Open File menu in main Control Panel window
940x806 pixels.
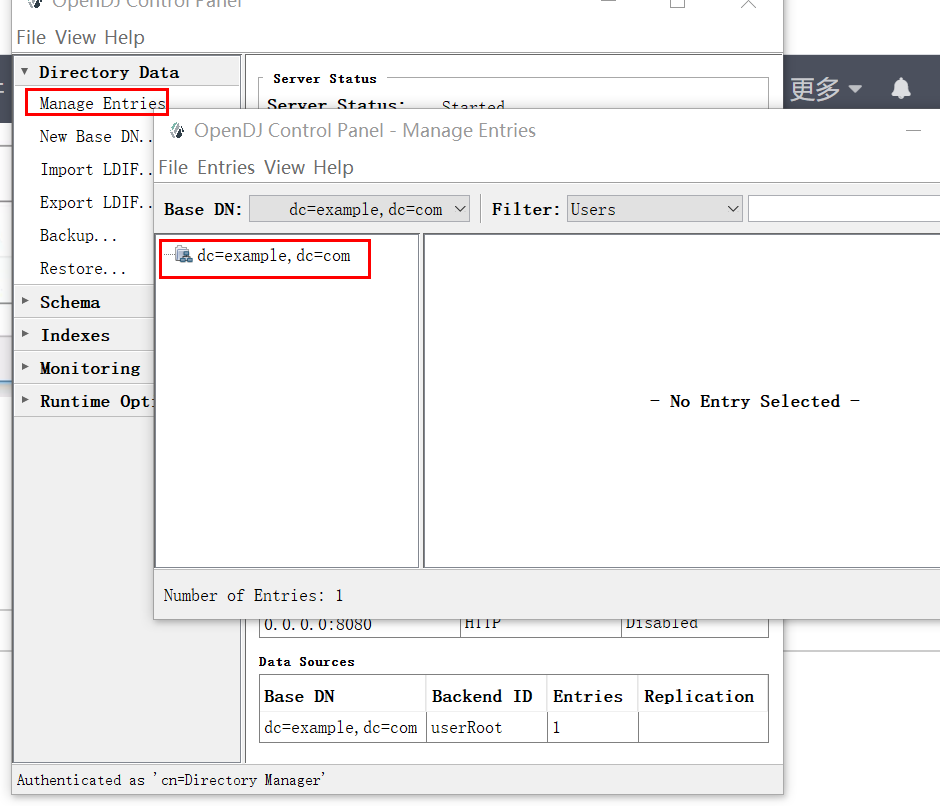(x=31, y=37)
